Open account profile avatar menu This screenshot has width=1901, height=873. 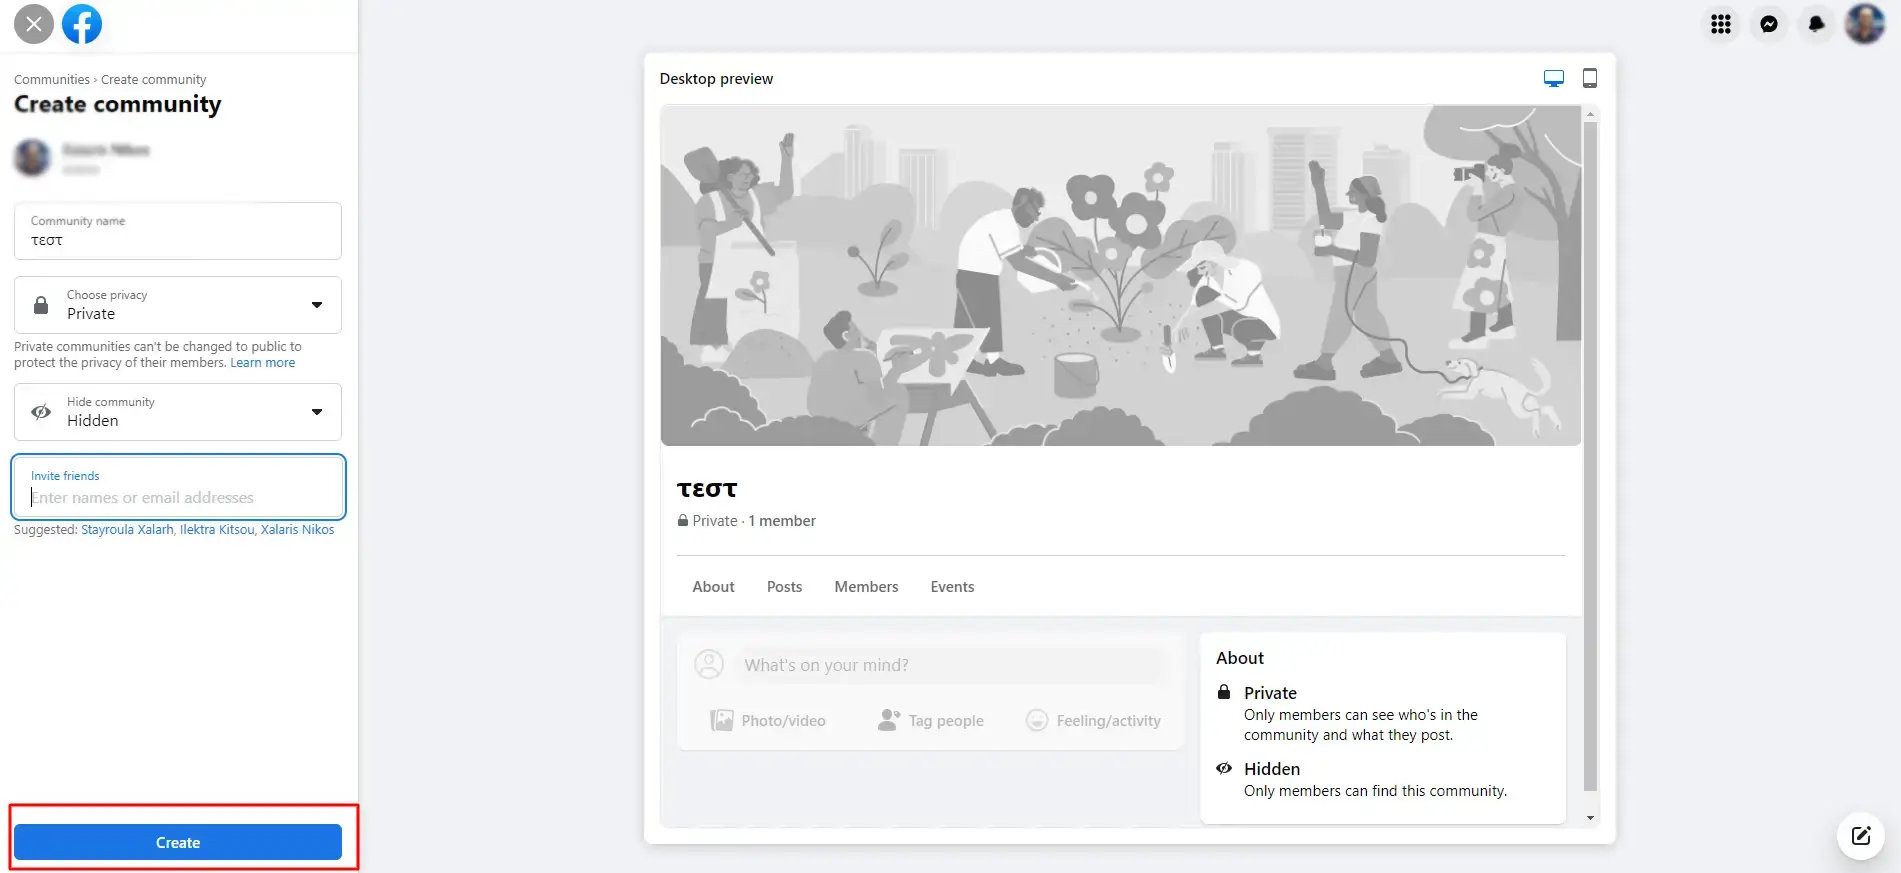[1865, 24]
